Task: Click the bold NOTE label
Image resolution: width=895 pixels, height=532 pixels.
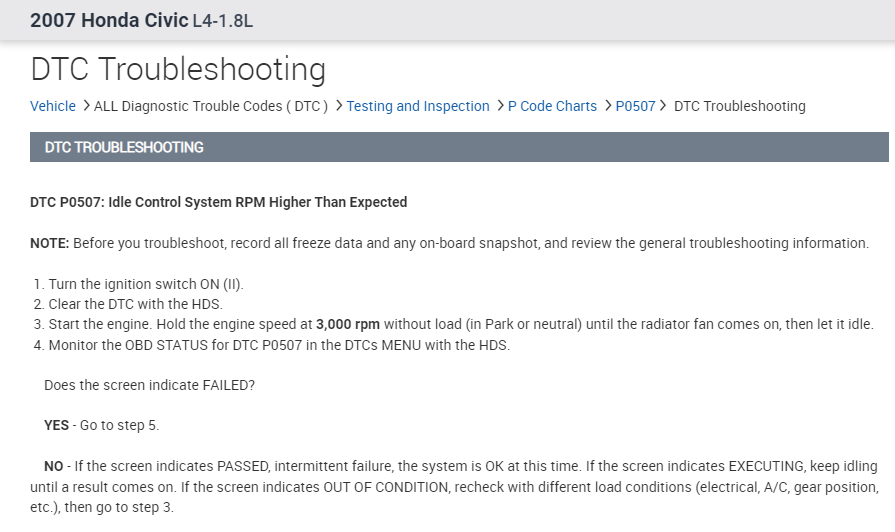Action: coord(49,243)
